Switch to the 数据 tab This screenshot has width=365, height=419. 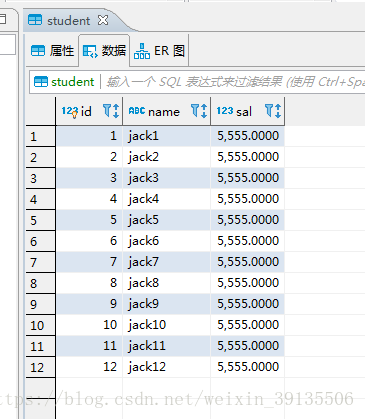[x=104, y=51]
